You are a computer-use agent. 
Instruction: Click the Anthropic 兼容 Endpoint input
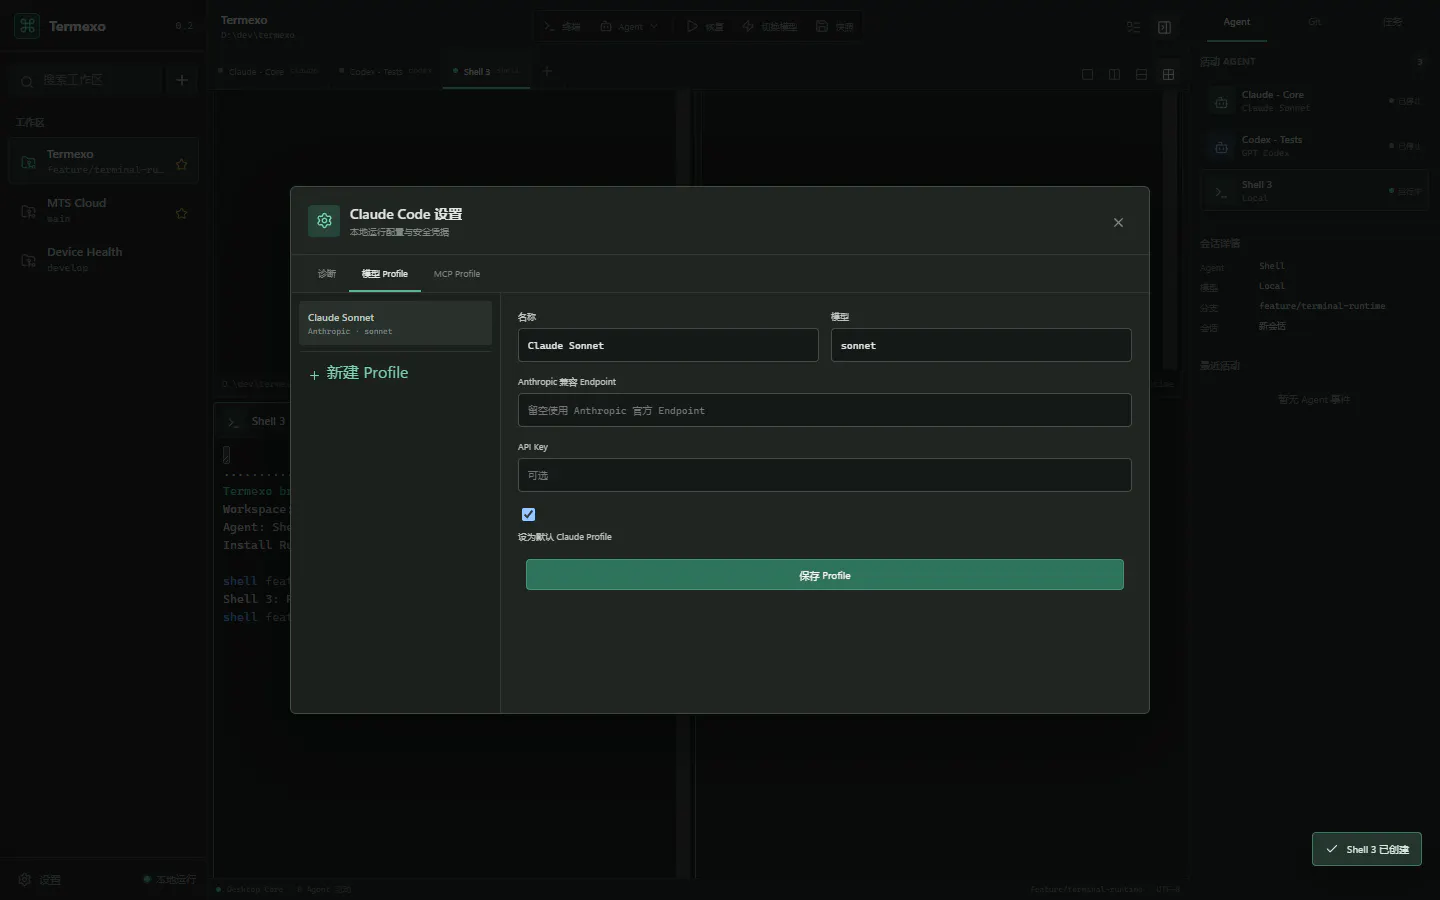pos(824,410)
